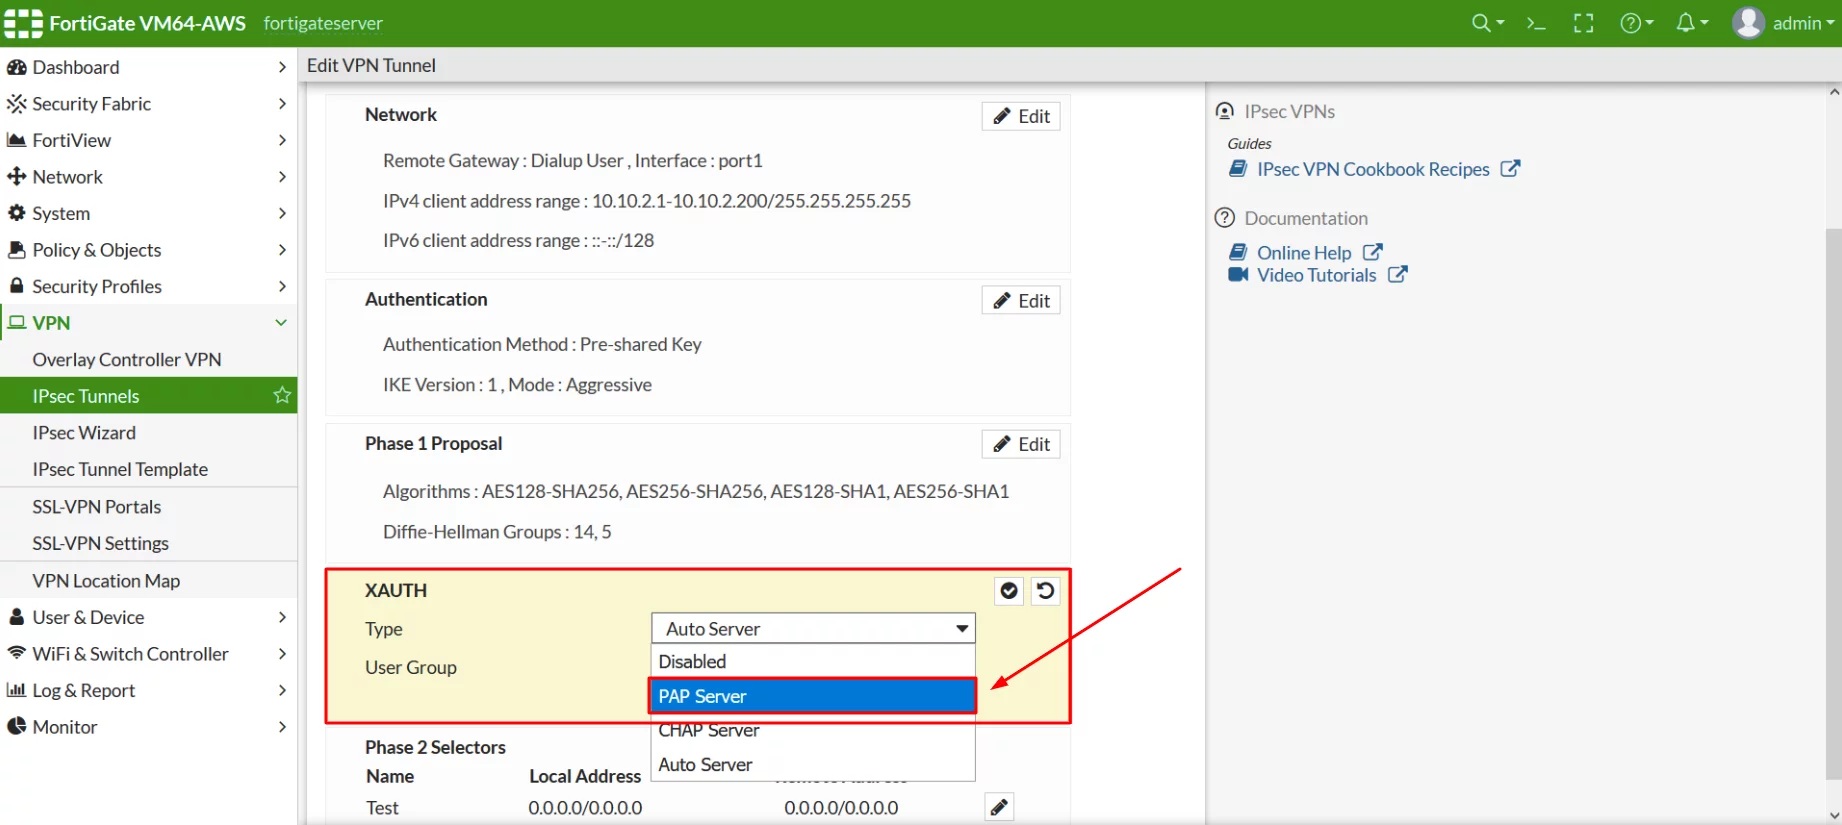This screenshot has width=1842, height=825.
Task: Edit the Authentication section
Action: (1021, 300)
